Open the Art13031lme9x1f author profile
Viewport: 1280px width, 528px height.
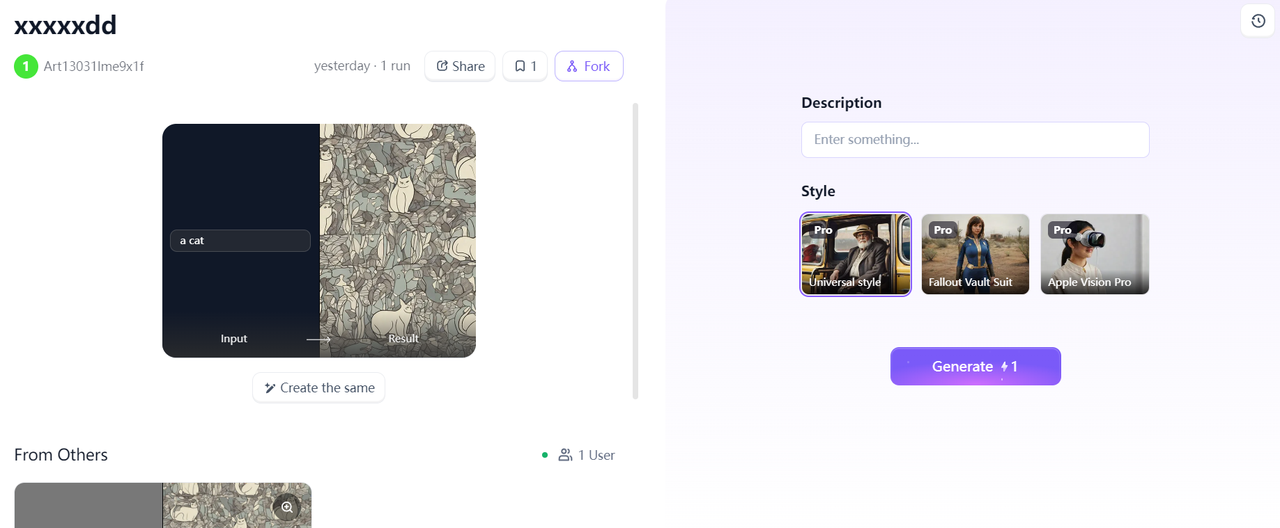coord(93,66)
